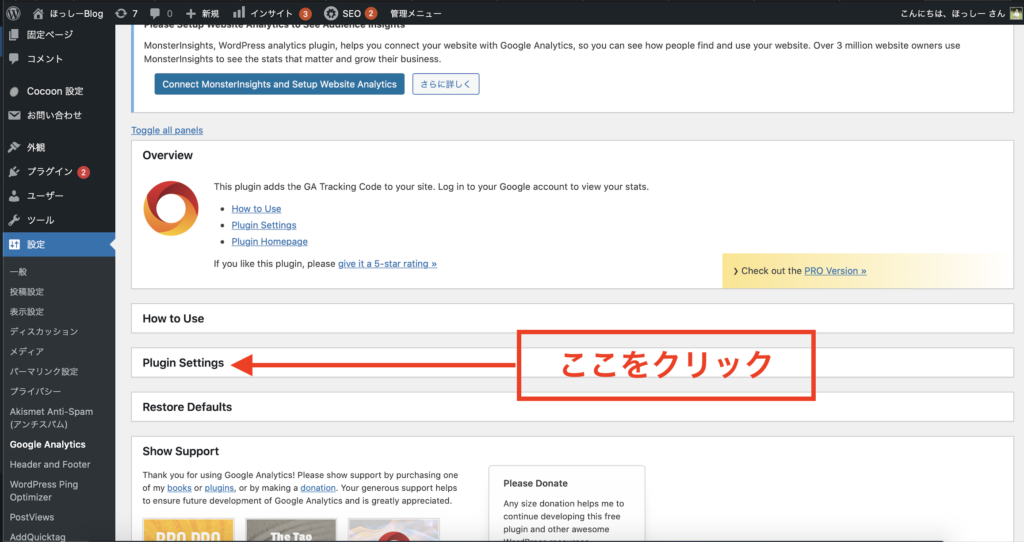Collapse the Overview panel heading
Viewport: 1024px width, 542px height.
(168, 155)
